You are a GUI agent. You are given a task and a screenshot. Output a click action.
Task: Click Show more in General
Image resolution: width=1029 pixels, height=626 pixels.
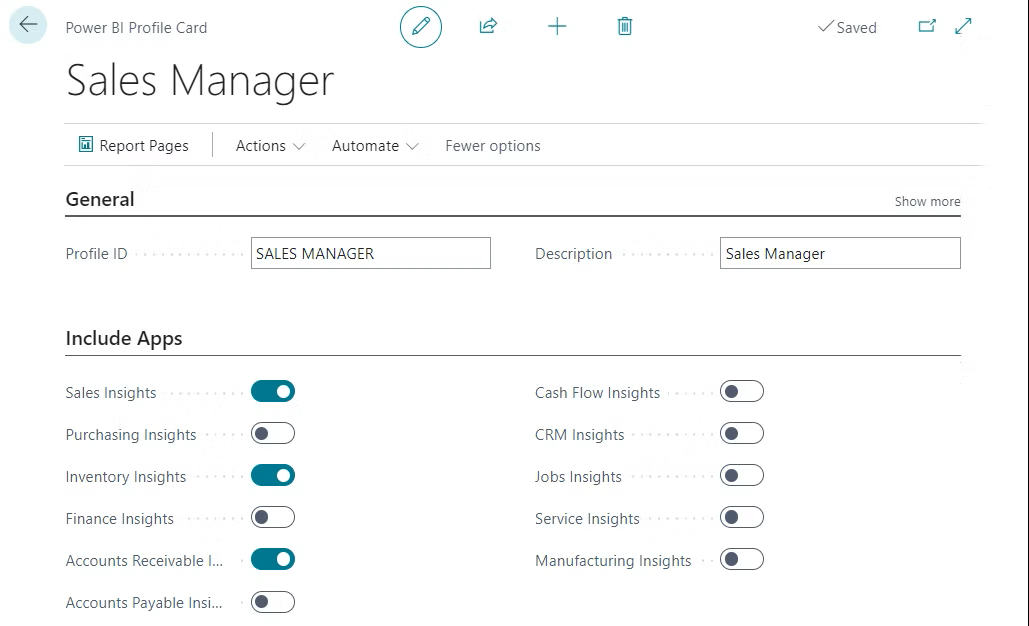click(x=927, y=201)
